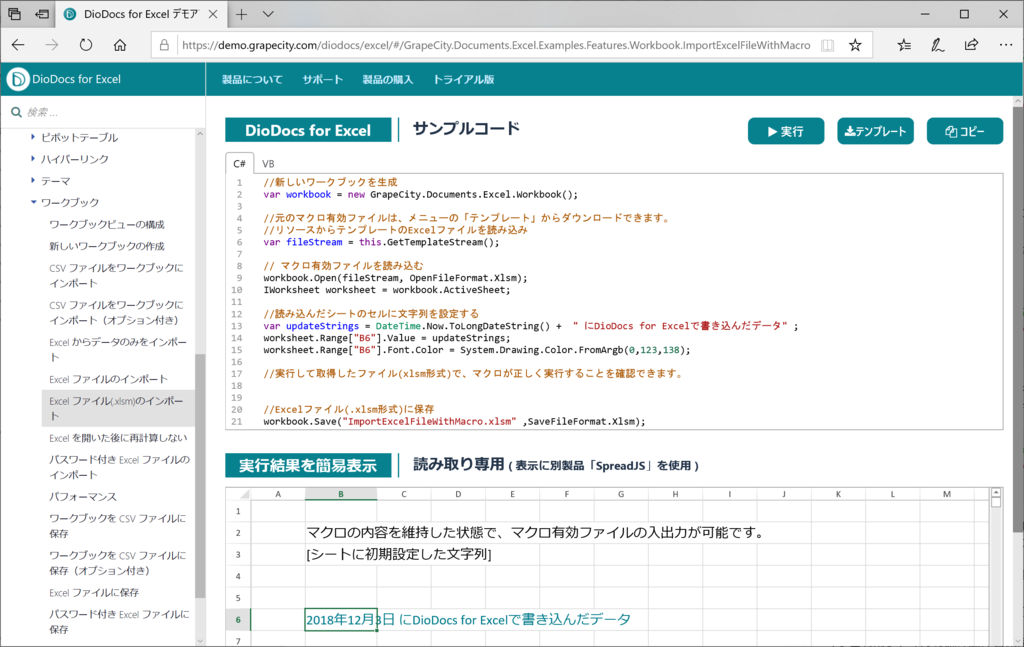
Task: Select cell containing マクロの内容を維持した状態で text
Action: [x=341, y=533]
